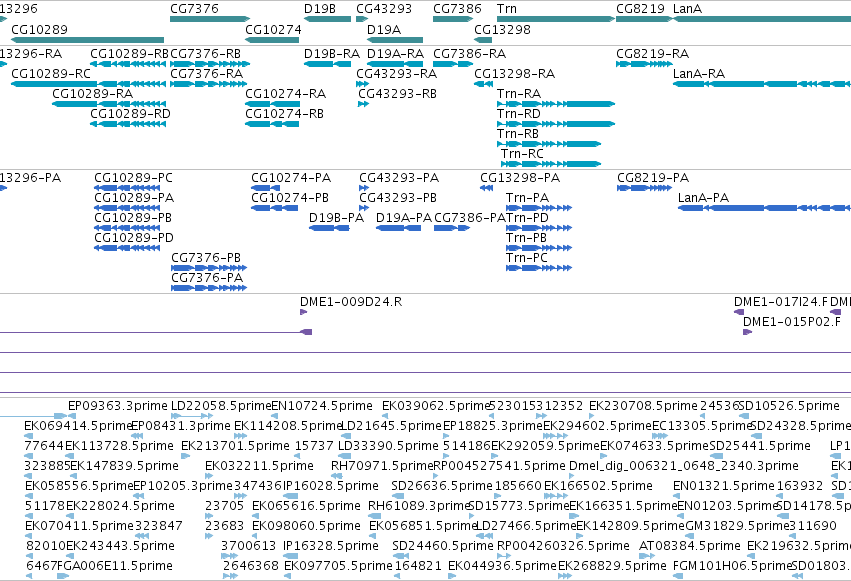Viewport: 851px width, 581px height.
Task: Click the LanA gene span
Action: coord(762,19)
